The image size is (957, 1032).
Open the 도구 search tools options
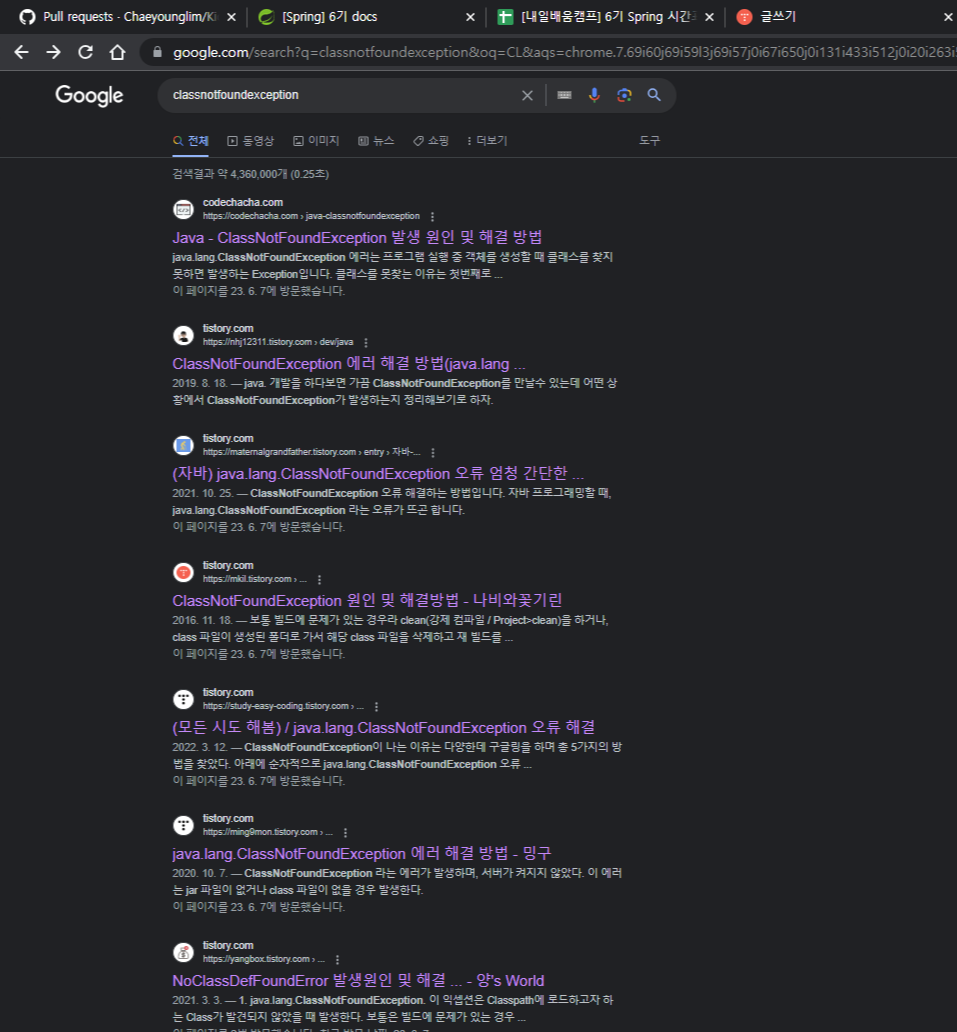649,141
